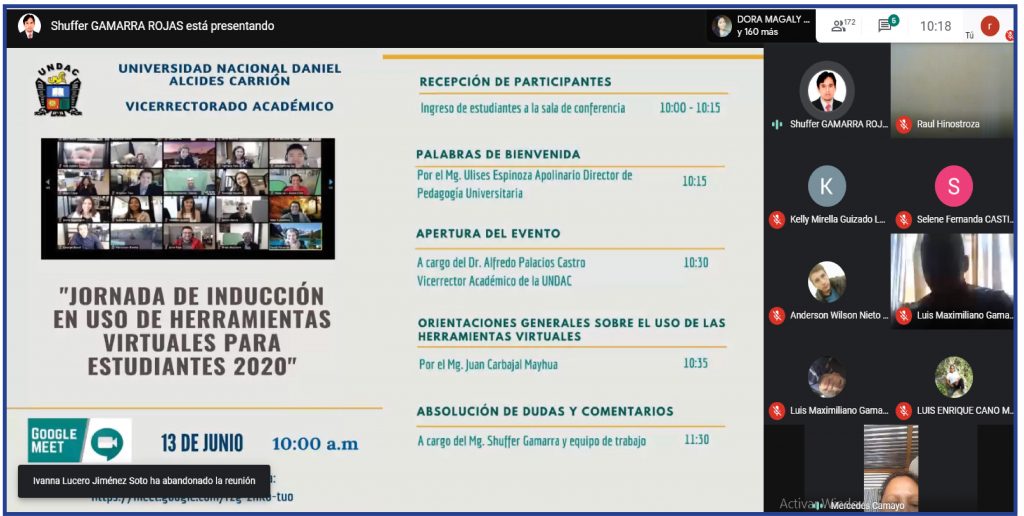Click the video conference grid image on slide
The width and height of the screenshot is (1024, 516).
[188, 199]
